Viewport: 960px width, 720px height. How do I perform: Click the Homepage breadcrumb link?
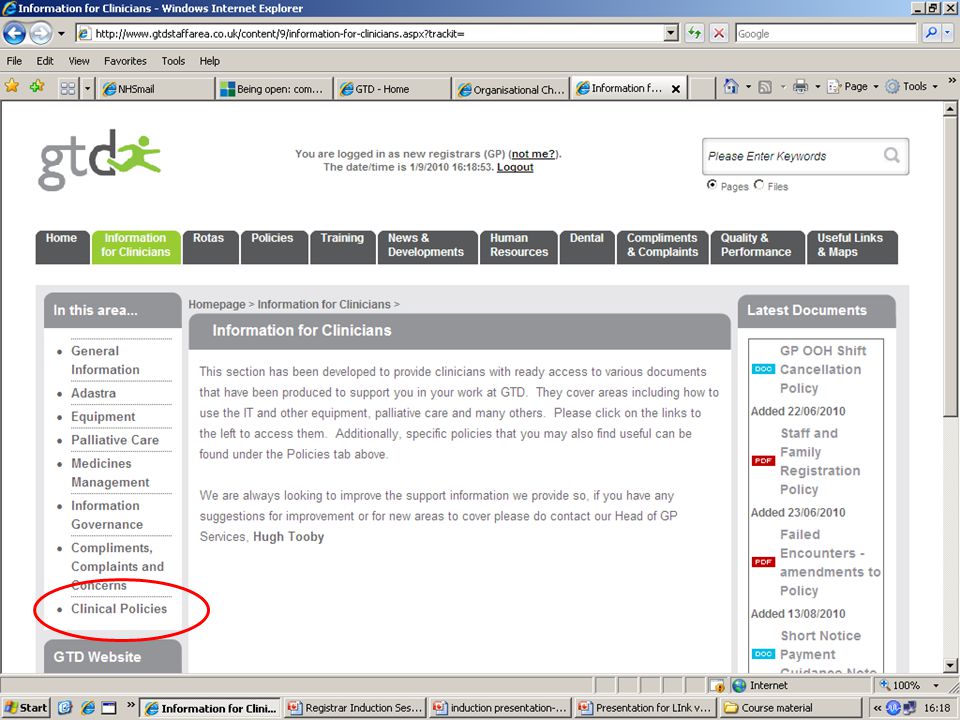coord(217,304)
